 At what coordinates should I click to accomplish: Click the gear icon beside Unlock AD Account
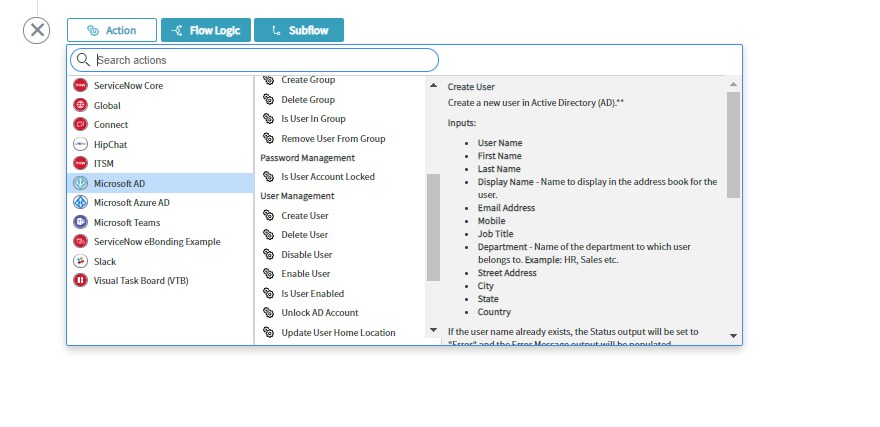point(269,313)
